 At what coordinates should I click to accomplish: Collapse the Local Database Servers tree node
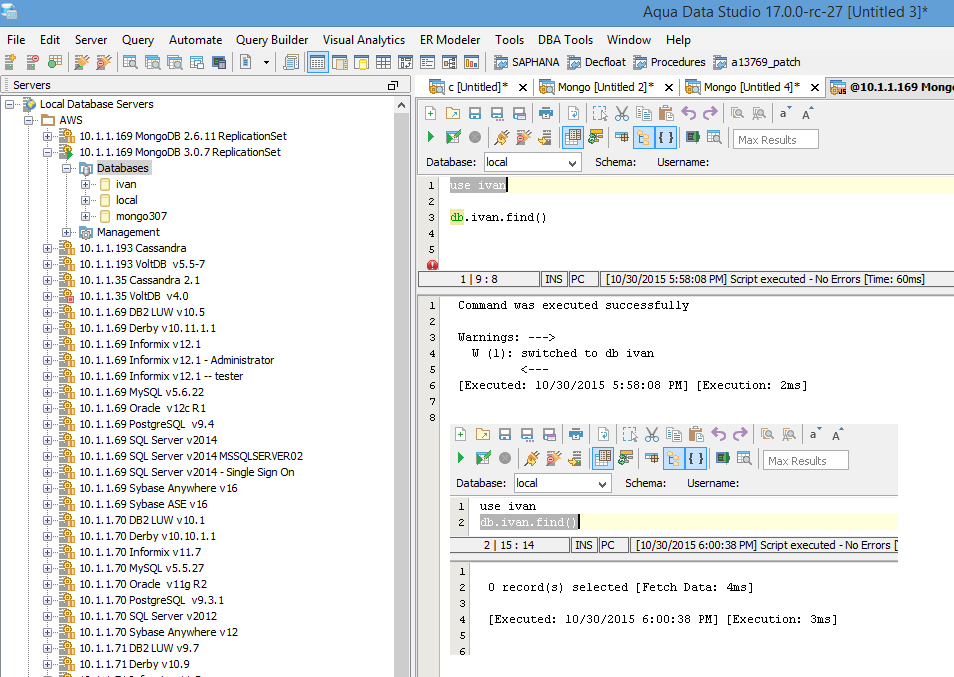click(x=10, y=105)
